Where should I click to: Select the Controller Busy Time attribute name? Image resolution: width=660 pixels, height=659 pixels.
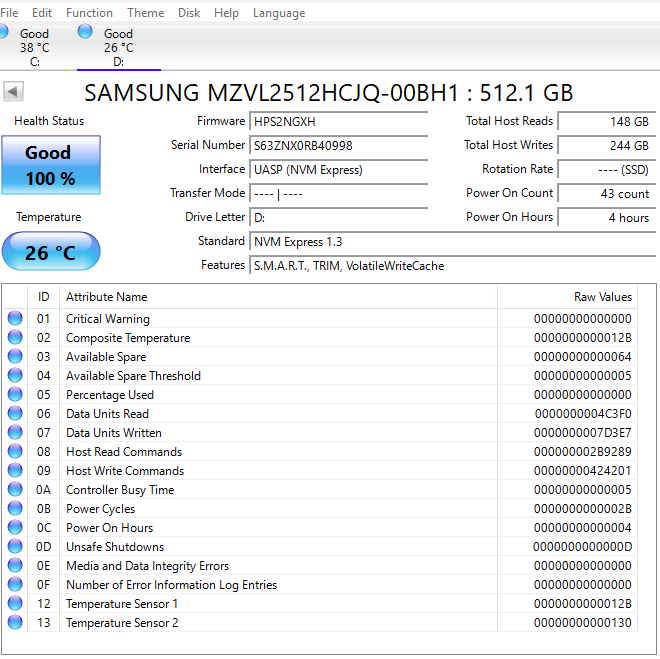[x=120, y=490]
